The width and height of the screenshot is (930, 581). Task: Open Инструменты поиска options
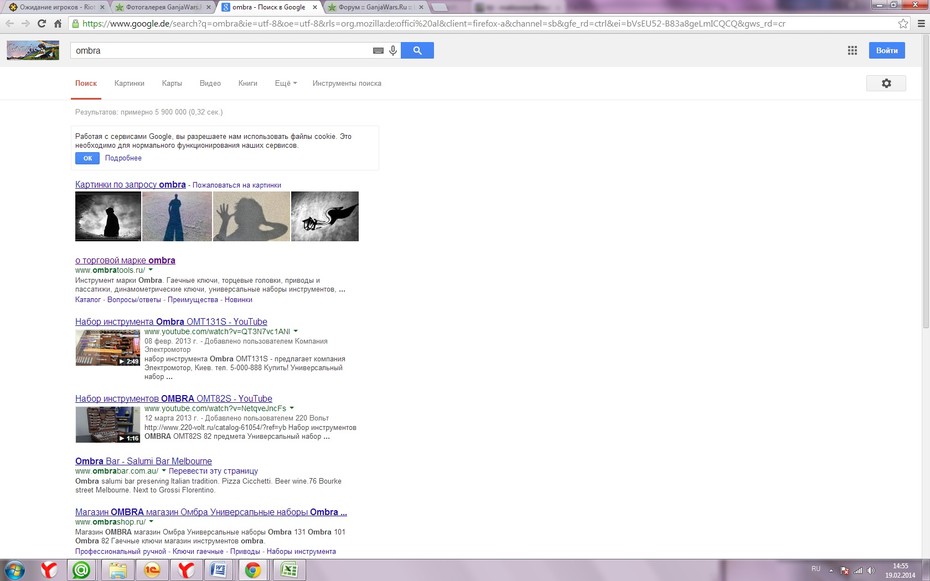[x=347, y=84]
